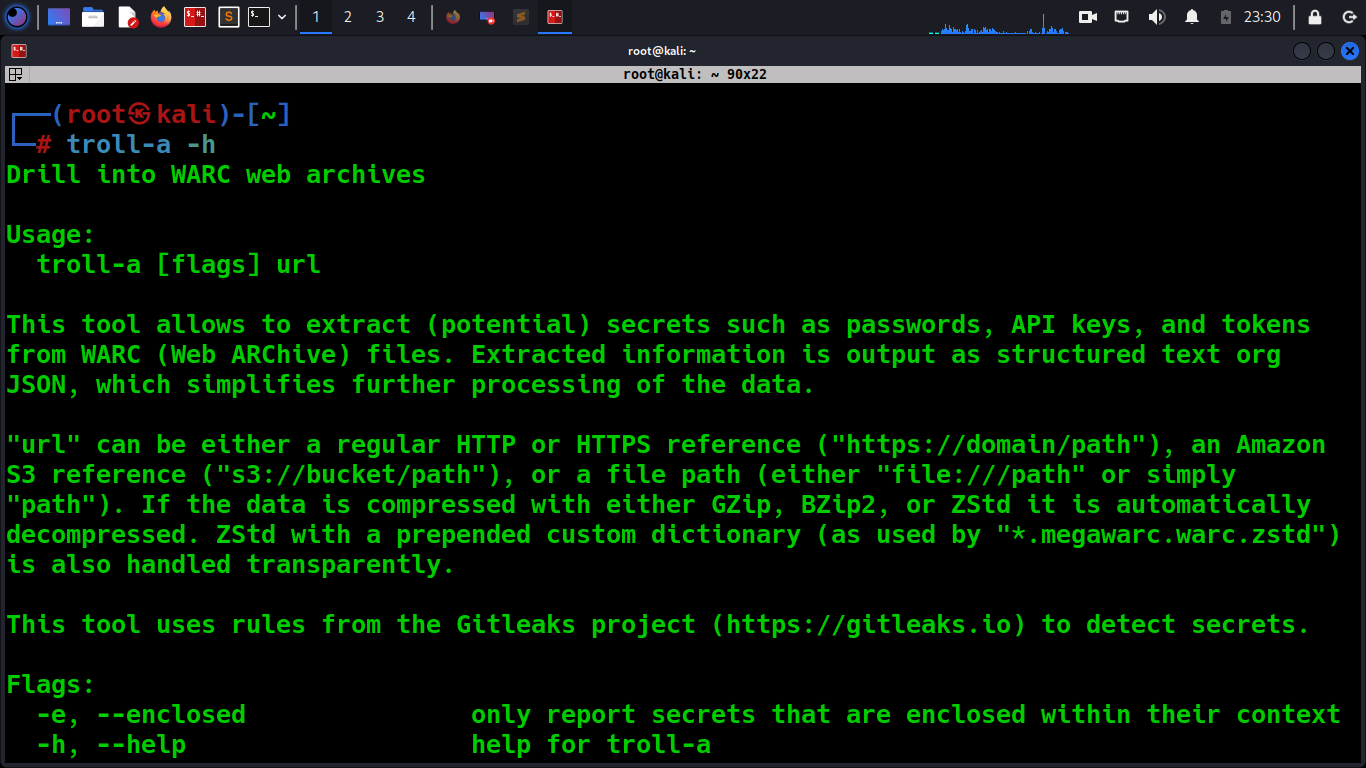1366x768 pixels.
Task: Open the screen recording camera tray icon
Action: 1088,17
